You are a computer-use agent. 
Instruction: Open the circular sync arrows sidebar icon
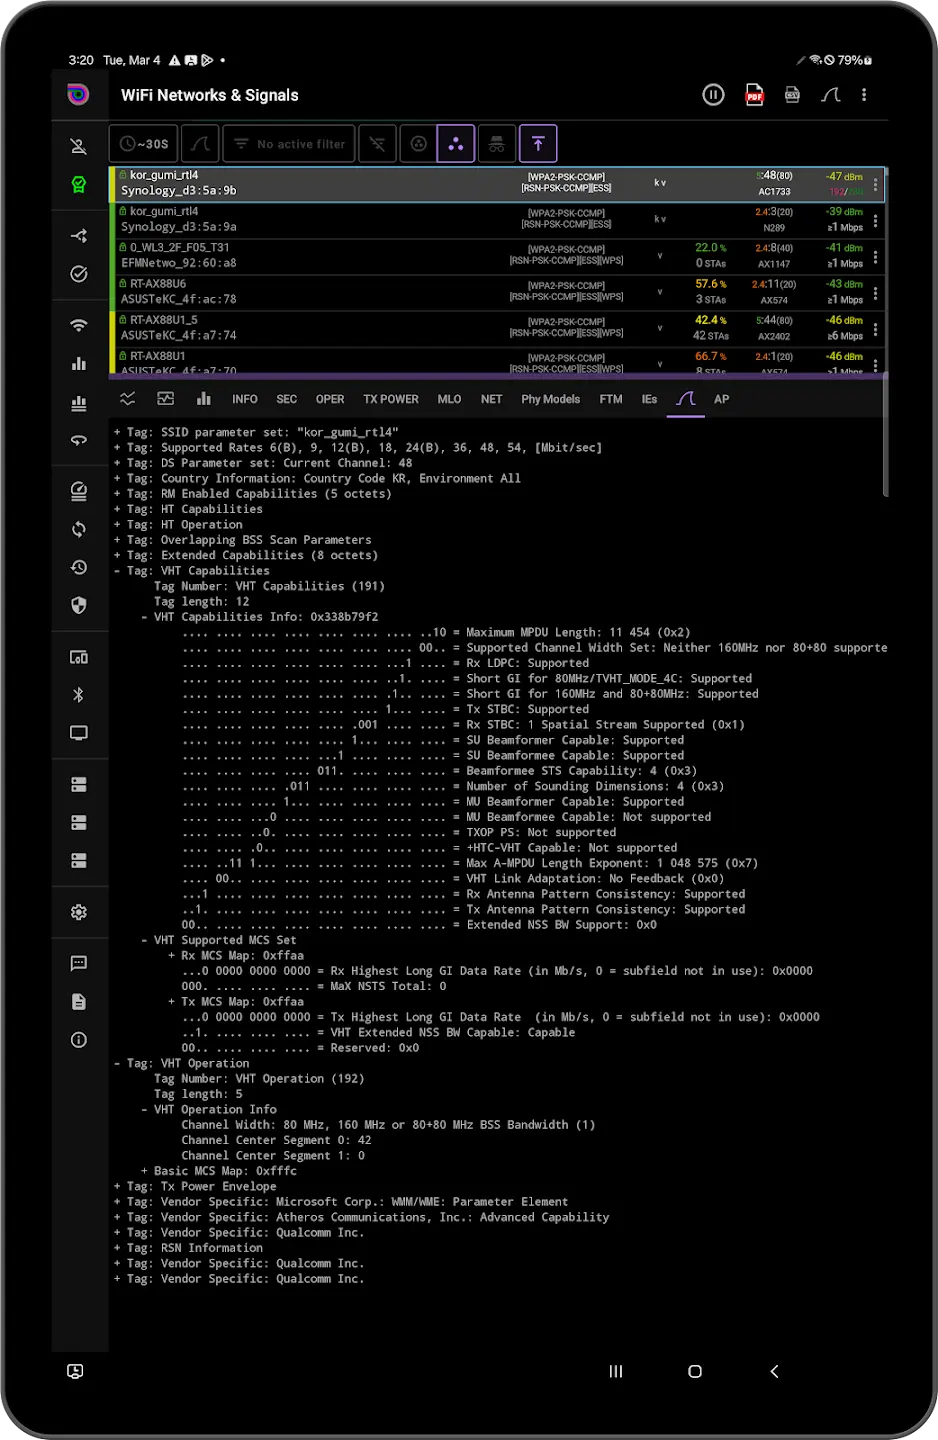pos(79,529)
